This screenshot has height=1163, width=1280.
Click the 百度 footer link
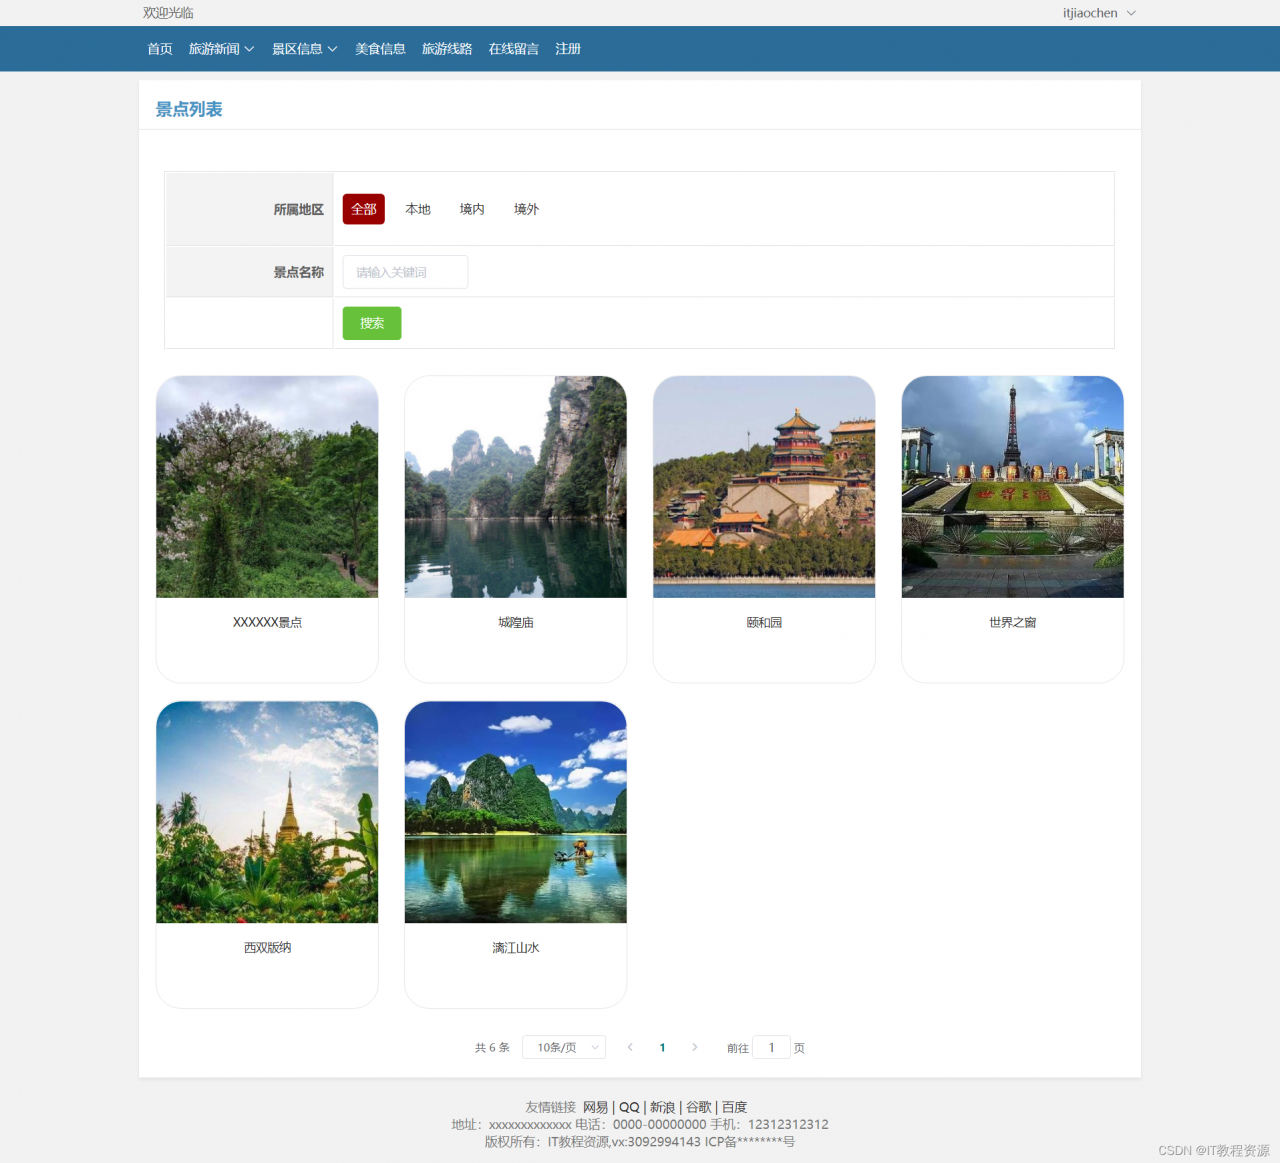(735, 1107)
